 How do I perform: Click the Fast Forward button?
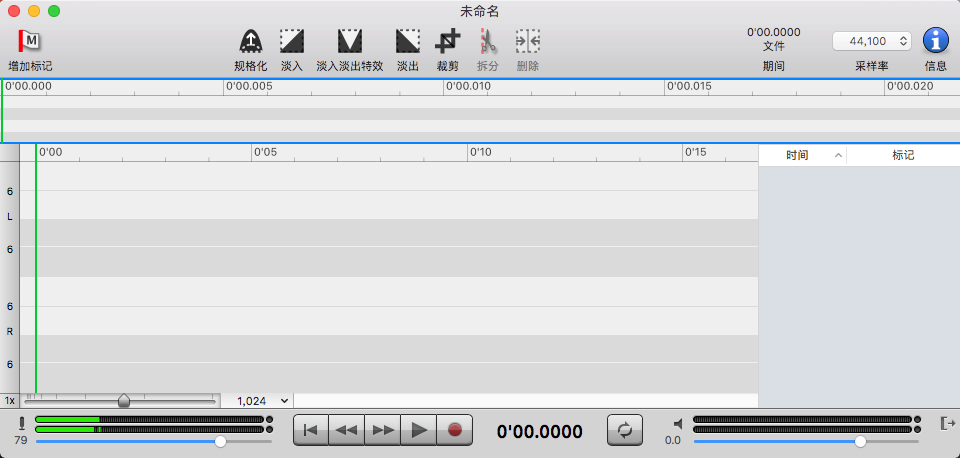(x=383, y=430)
